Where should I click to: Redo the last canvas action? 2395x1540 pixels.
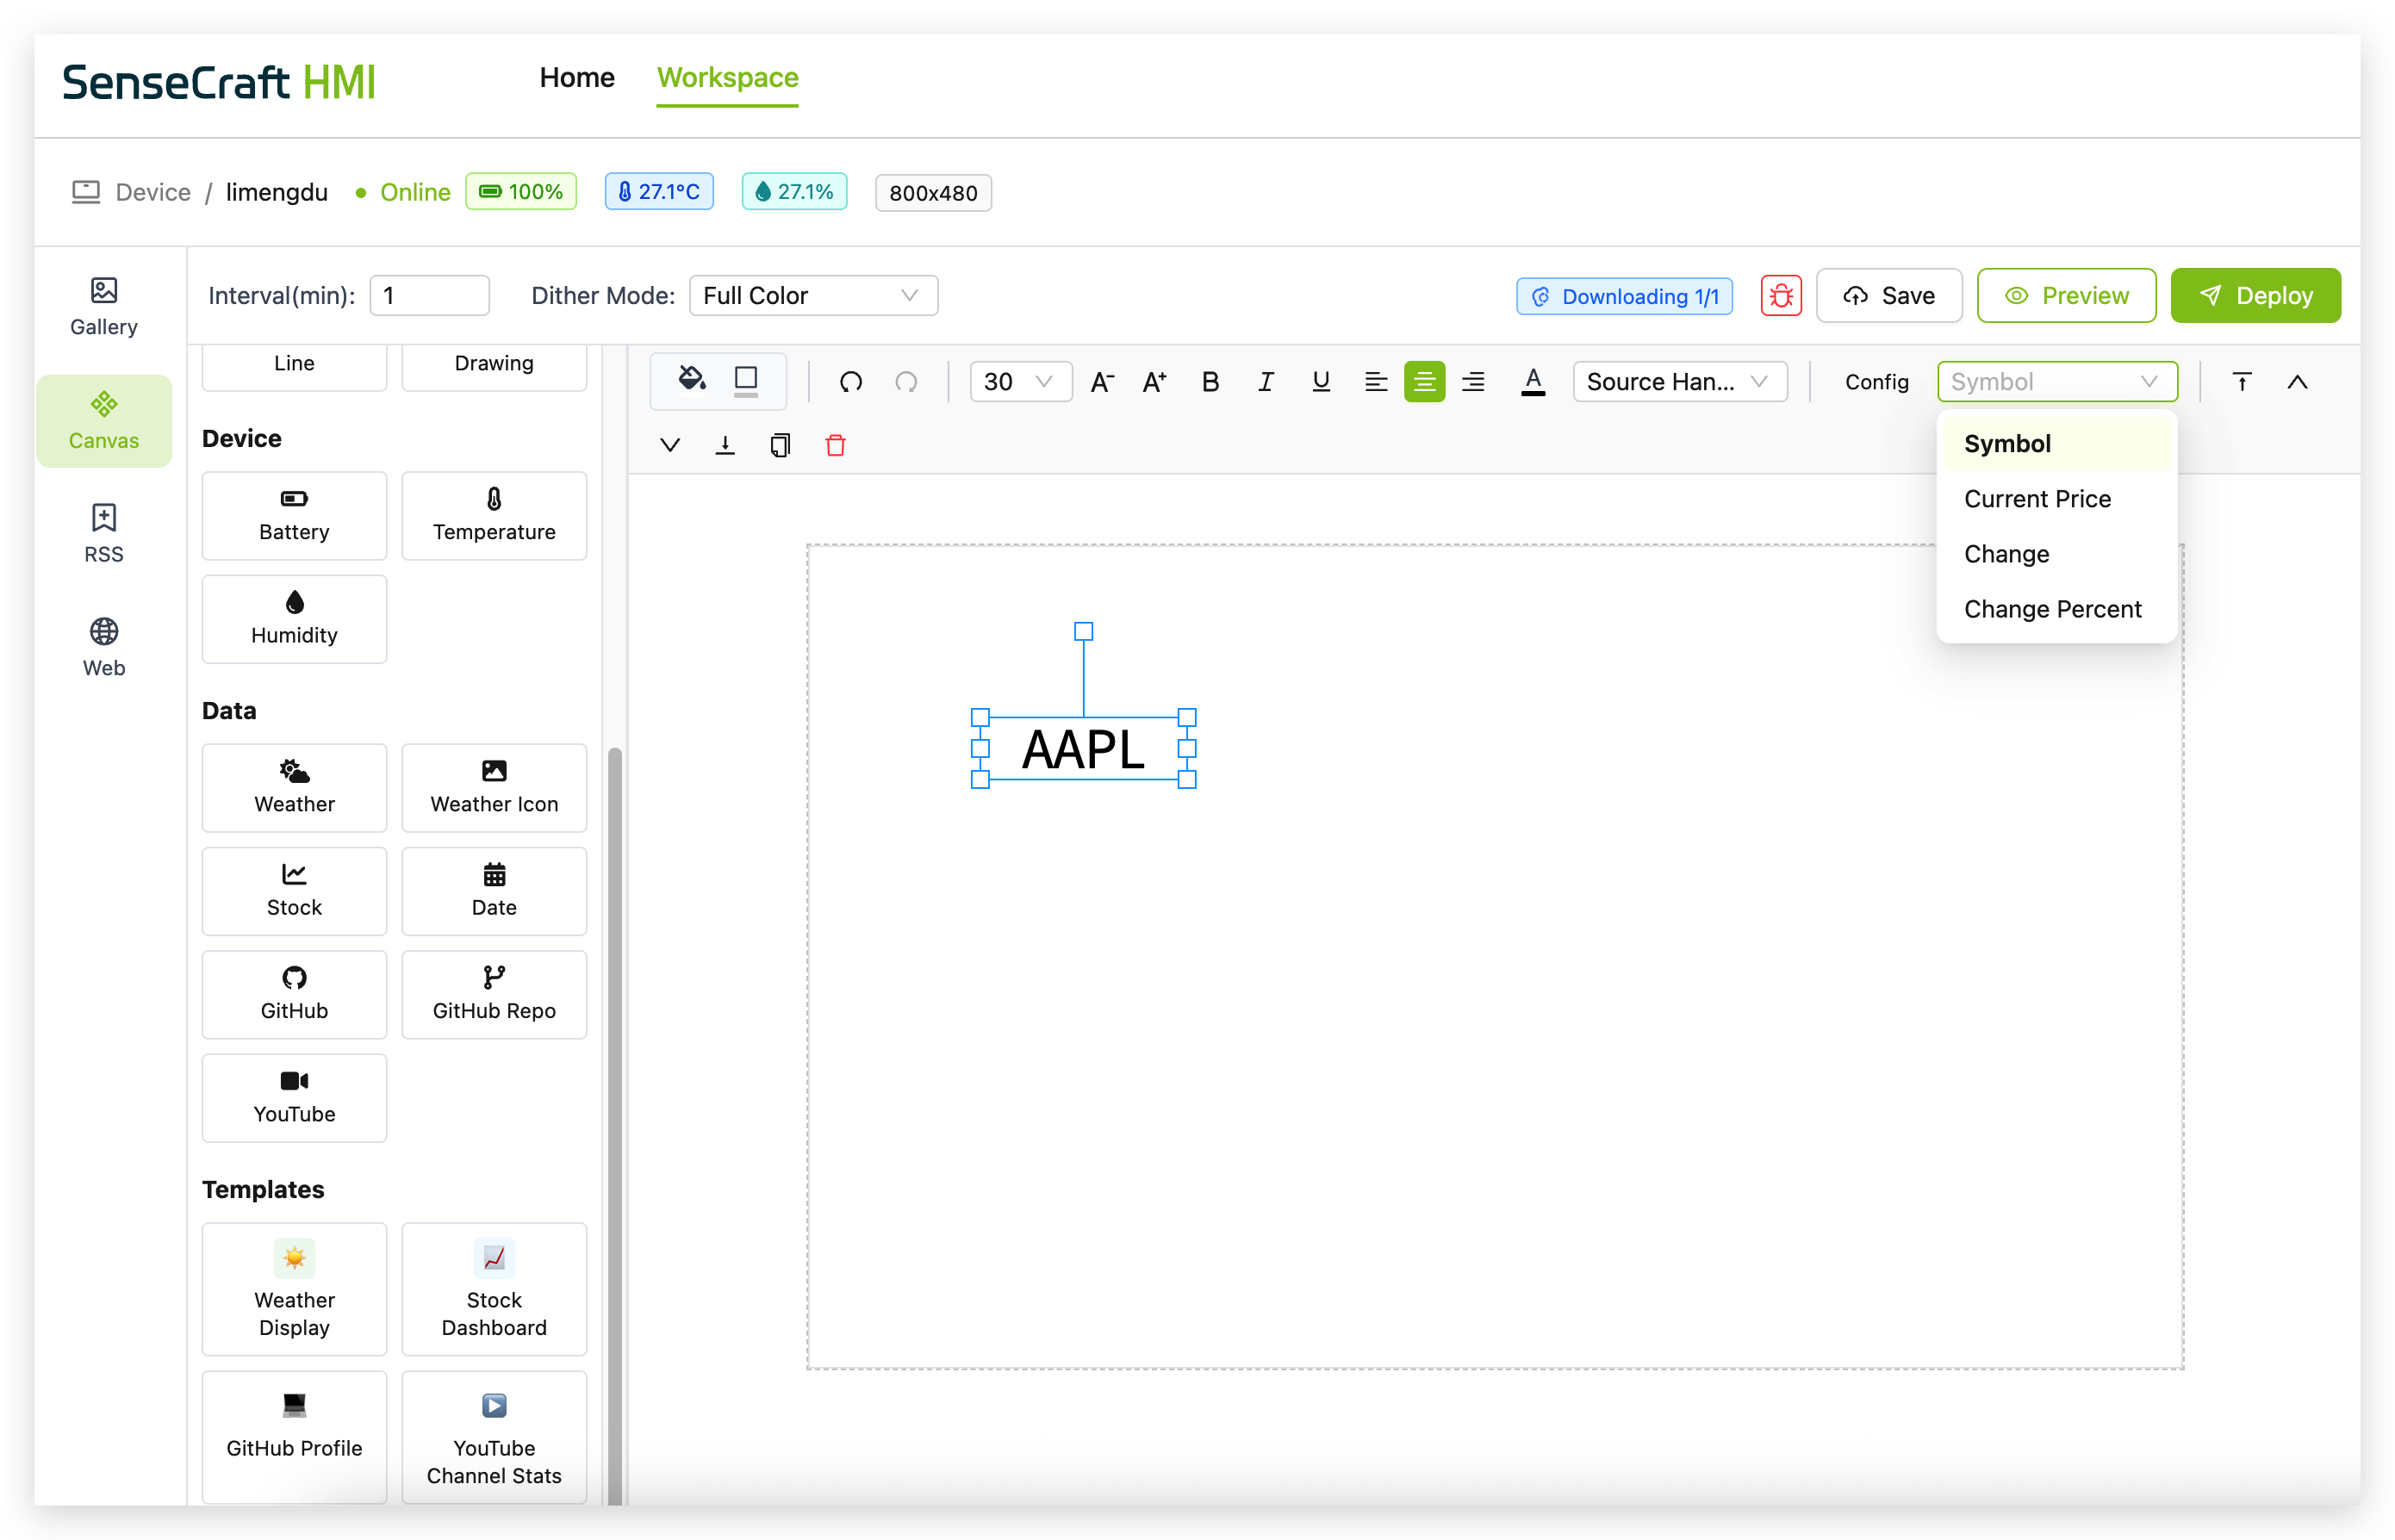(906, 381)
